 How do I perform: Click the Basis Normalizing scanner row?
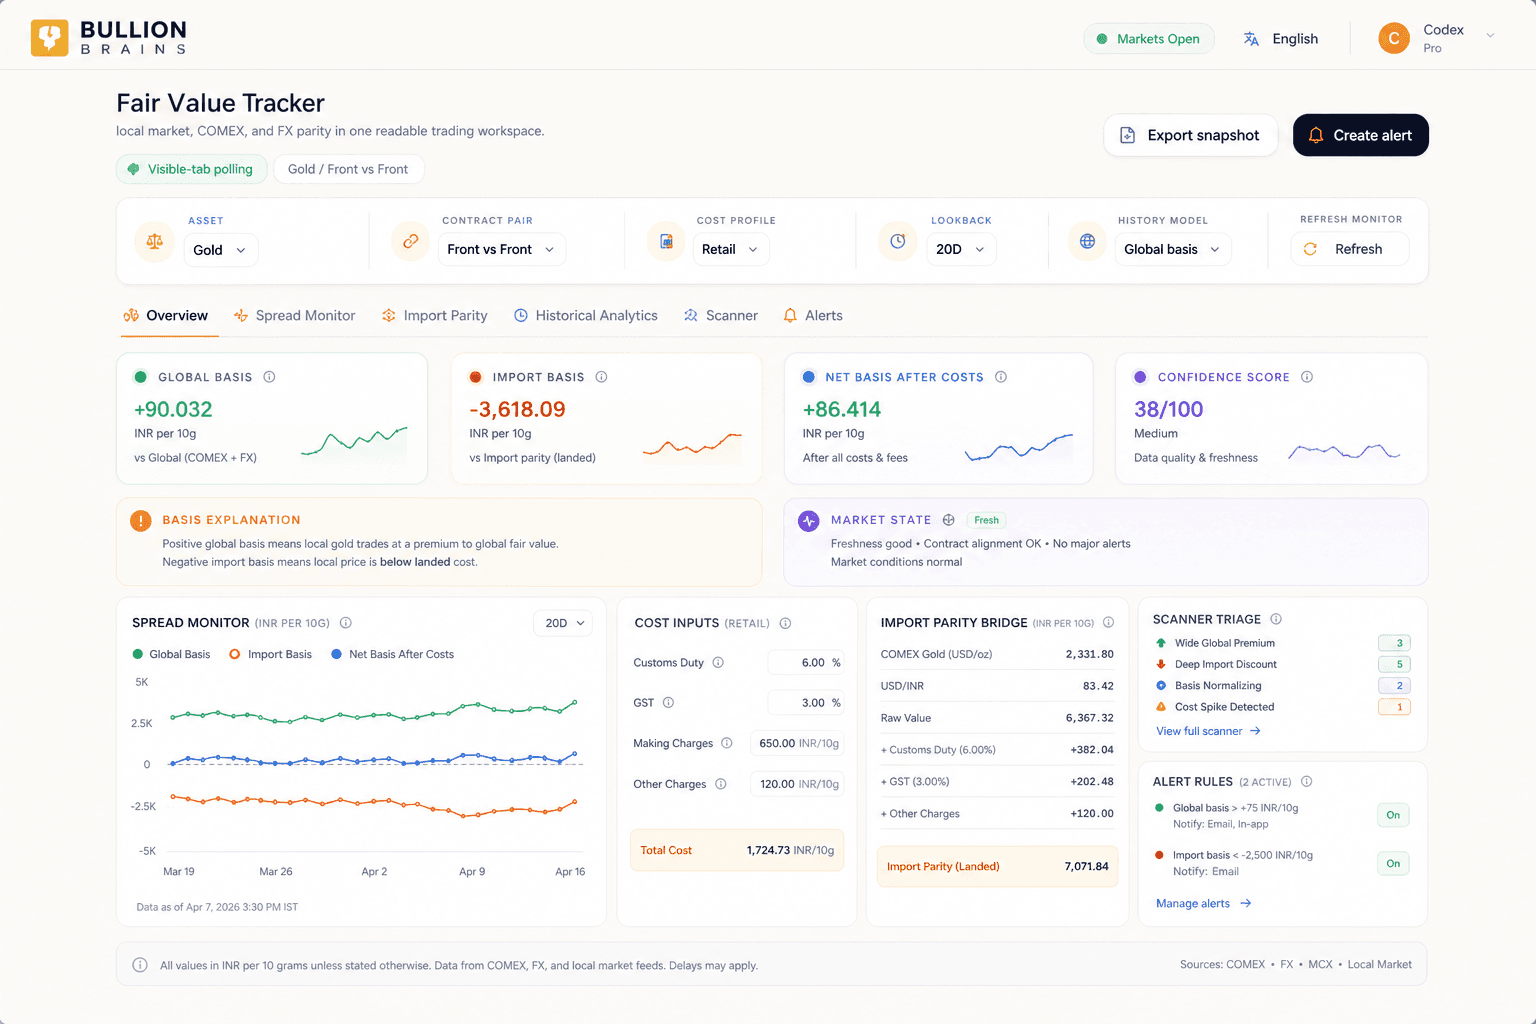1282,685
